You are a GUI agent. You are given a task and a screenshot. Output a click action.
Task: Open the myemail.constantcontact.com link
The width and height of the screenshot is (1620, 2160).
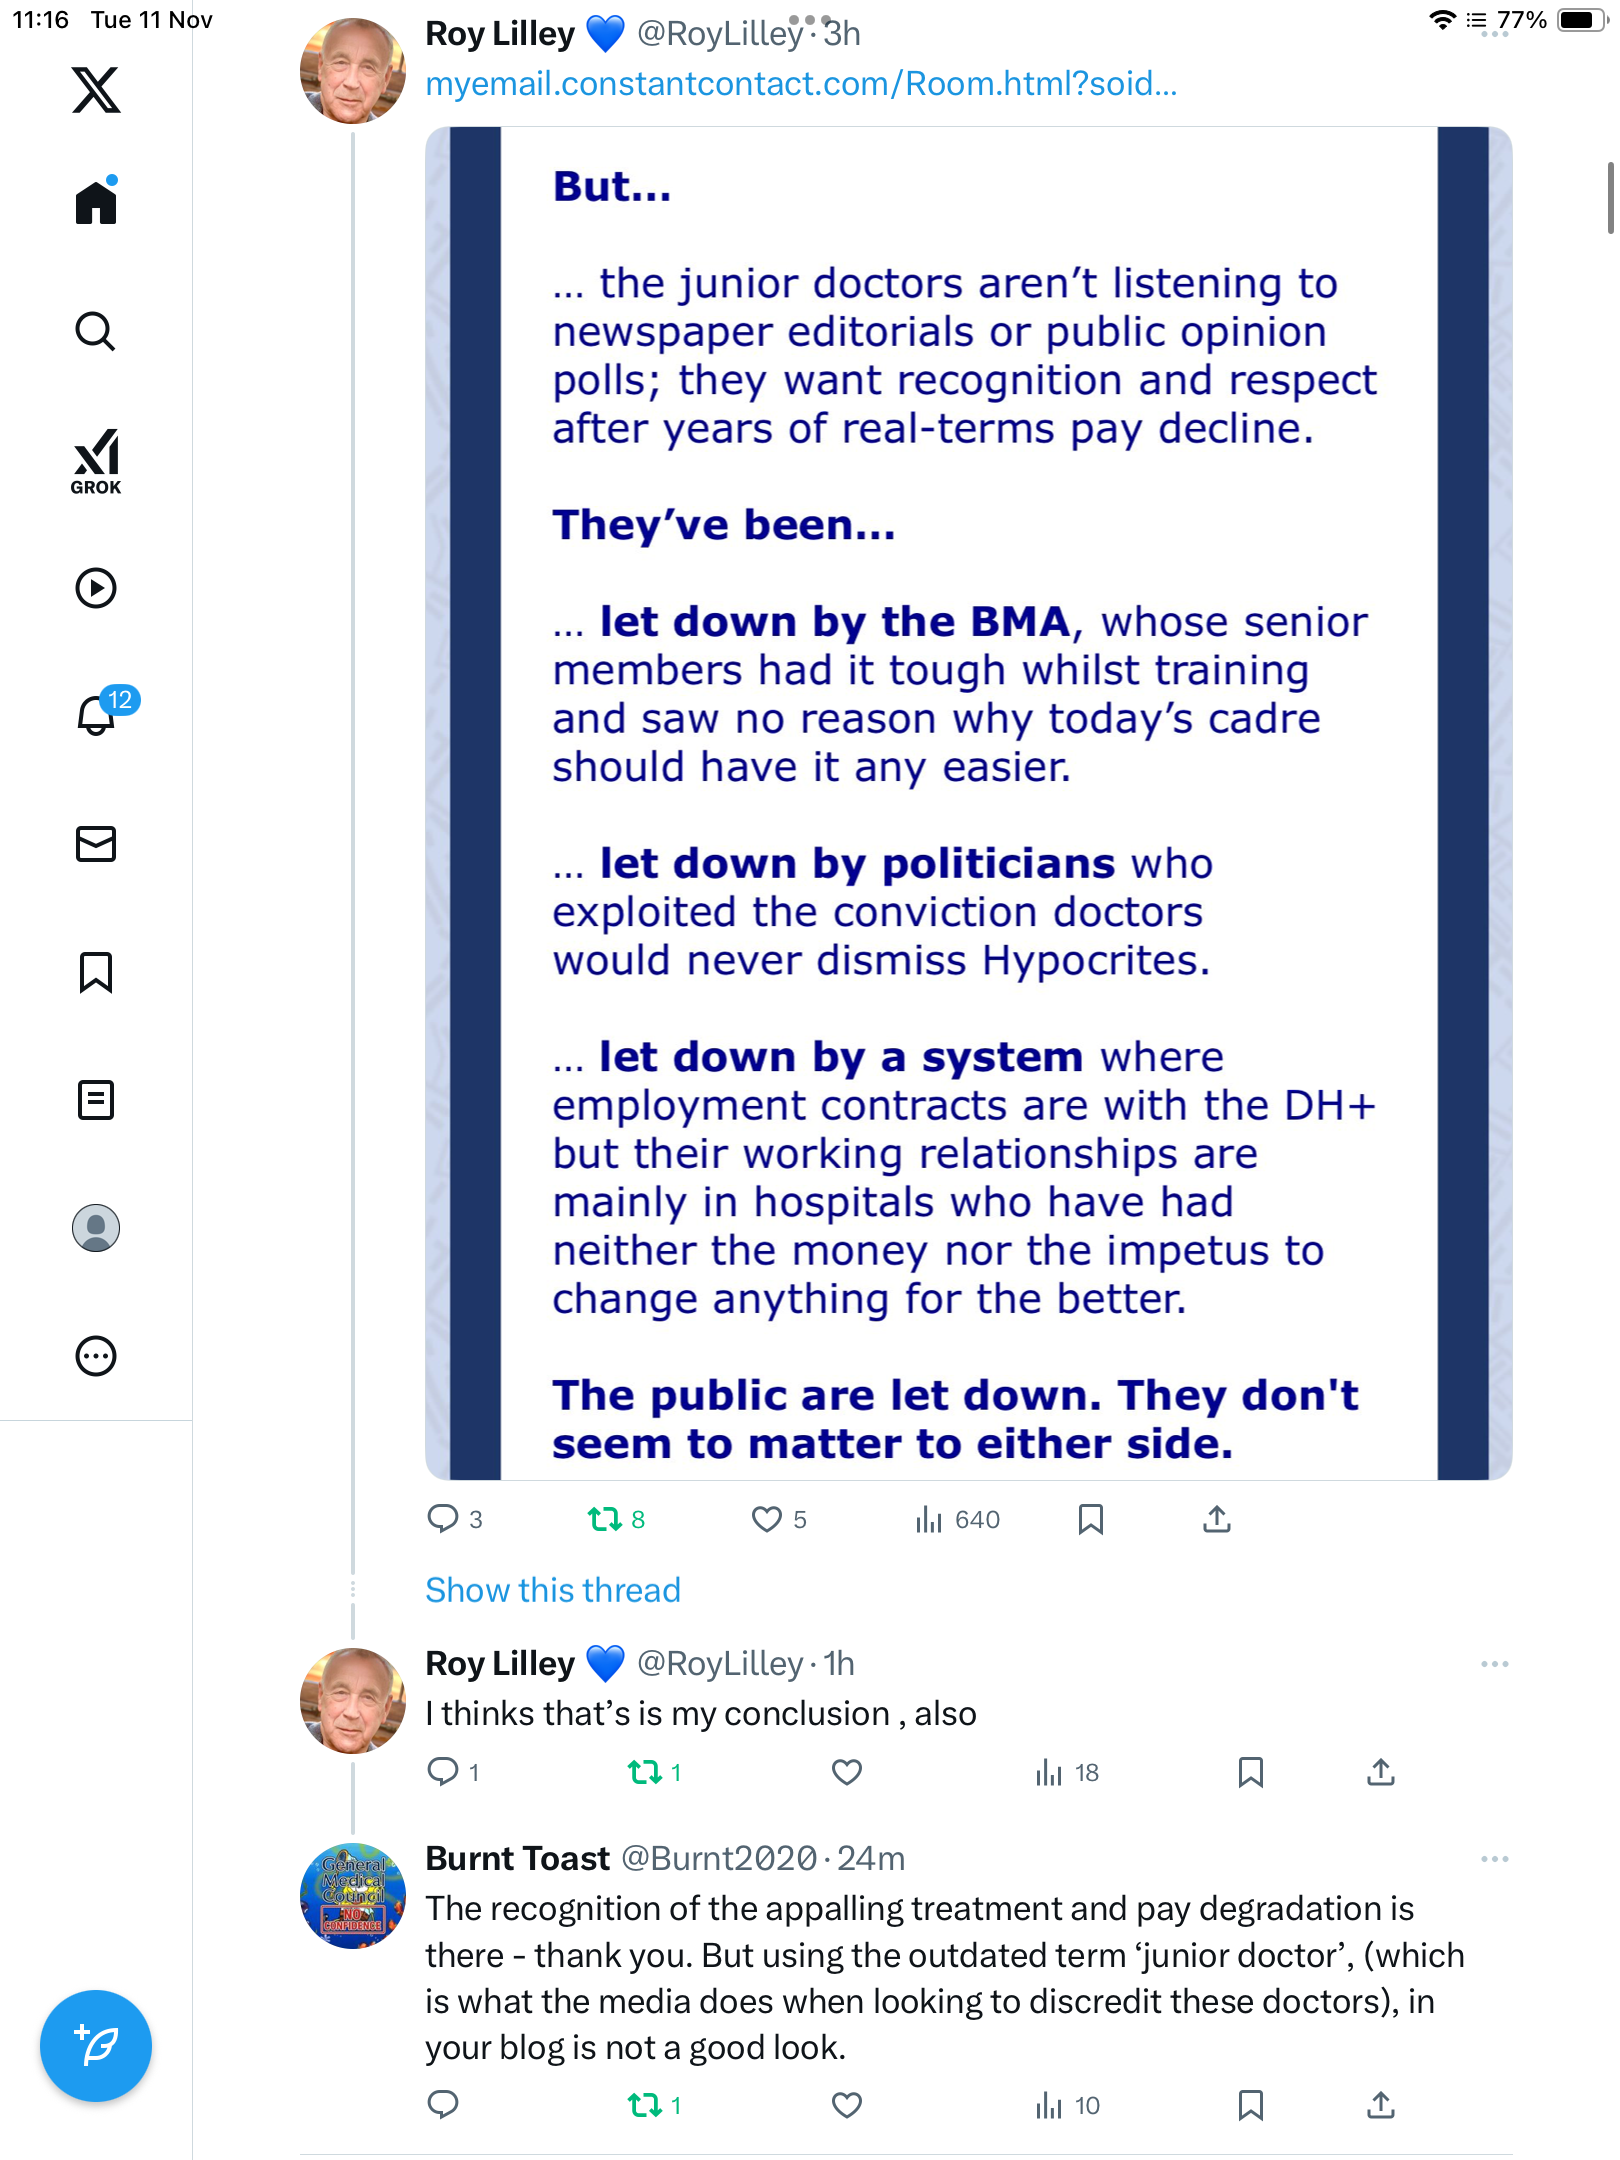(801, 84)
